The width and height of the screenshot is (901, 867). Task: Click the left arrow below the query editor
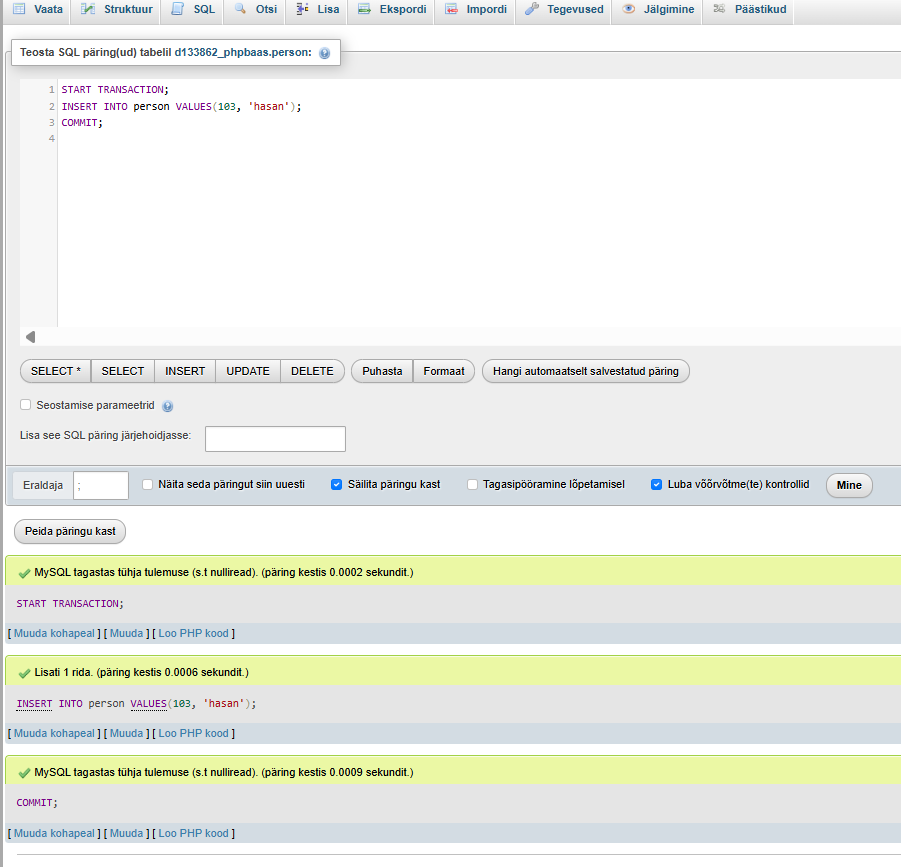click(x=31, y=337)
